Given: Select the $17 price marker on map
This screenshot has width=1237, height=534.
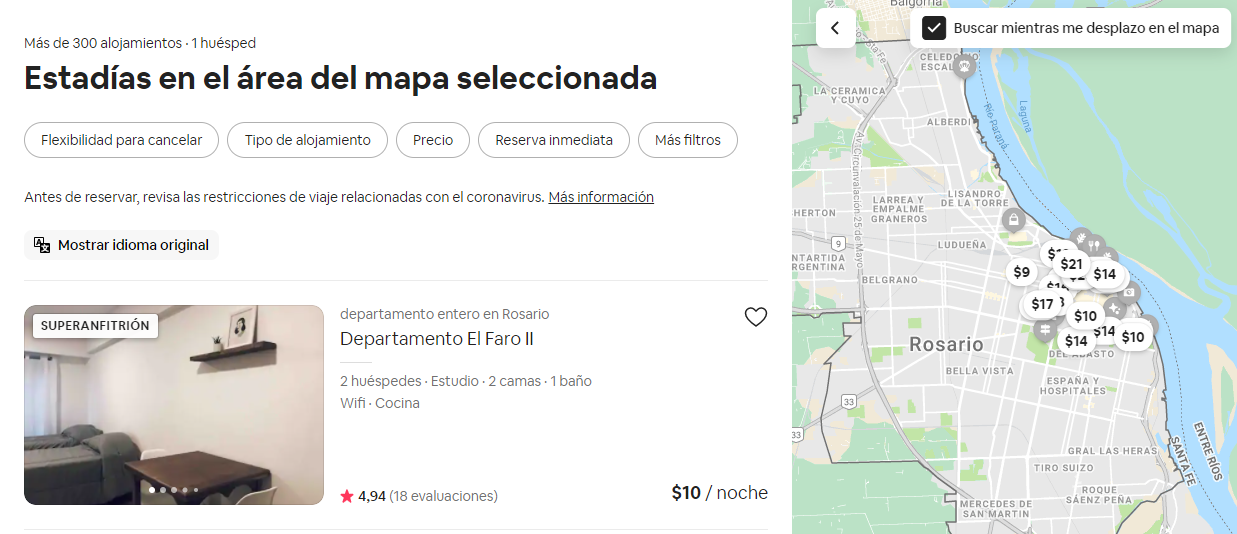Looking at the screenshot, I should (1042, 304).
